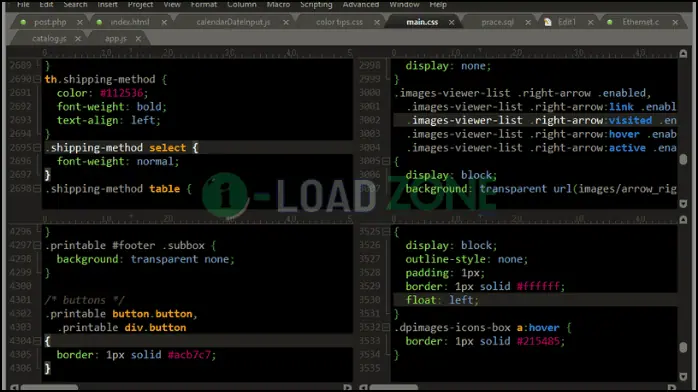Click the '/* buttons */' comment
Screen dimensions: 698x392
[85, 300]
